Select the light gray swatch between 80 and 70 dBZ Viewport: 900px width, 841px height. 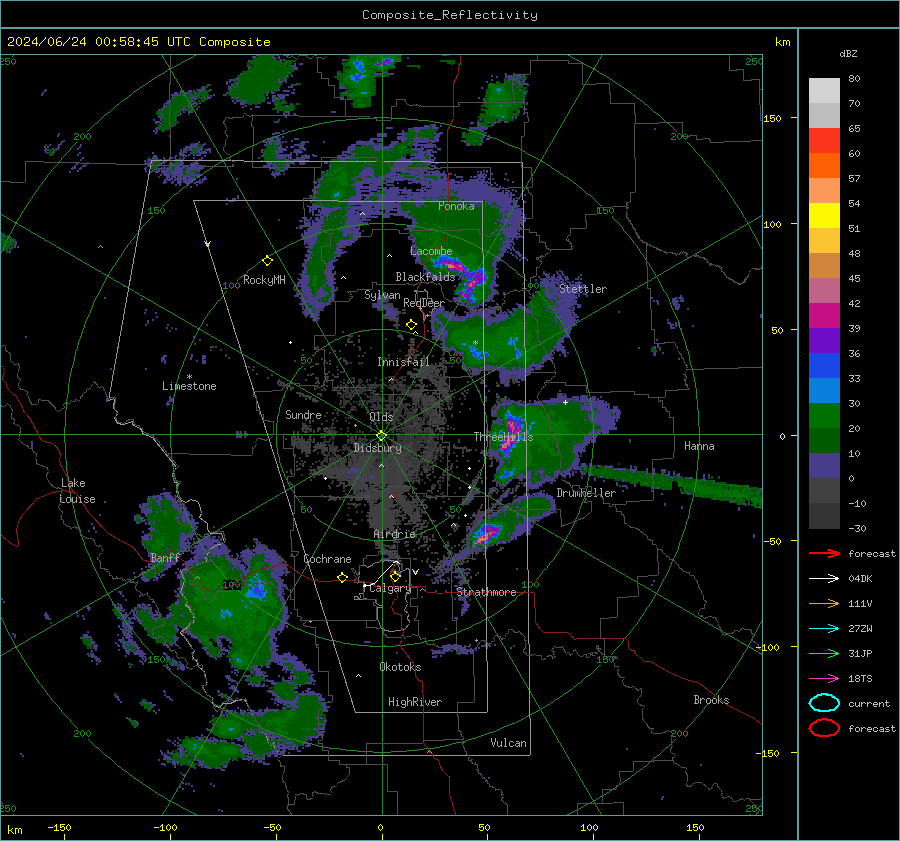pos(824,91)
